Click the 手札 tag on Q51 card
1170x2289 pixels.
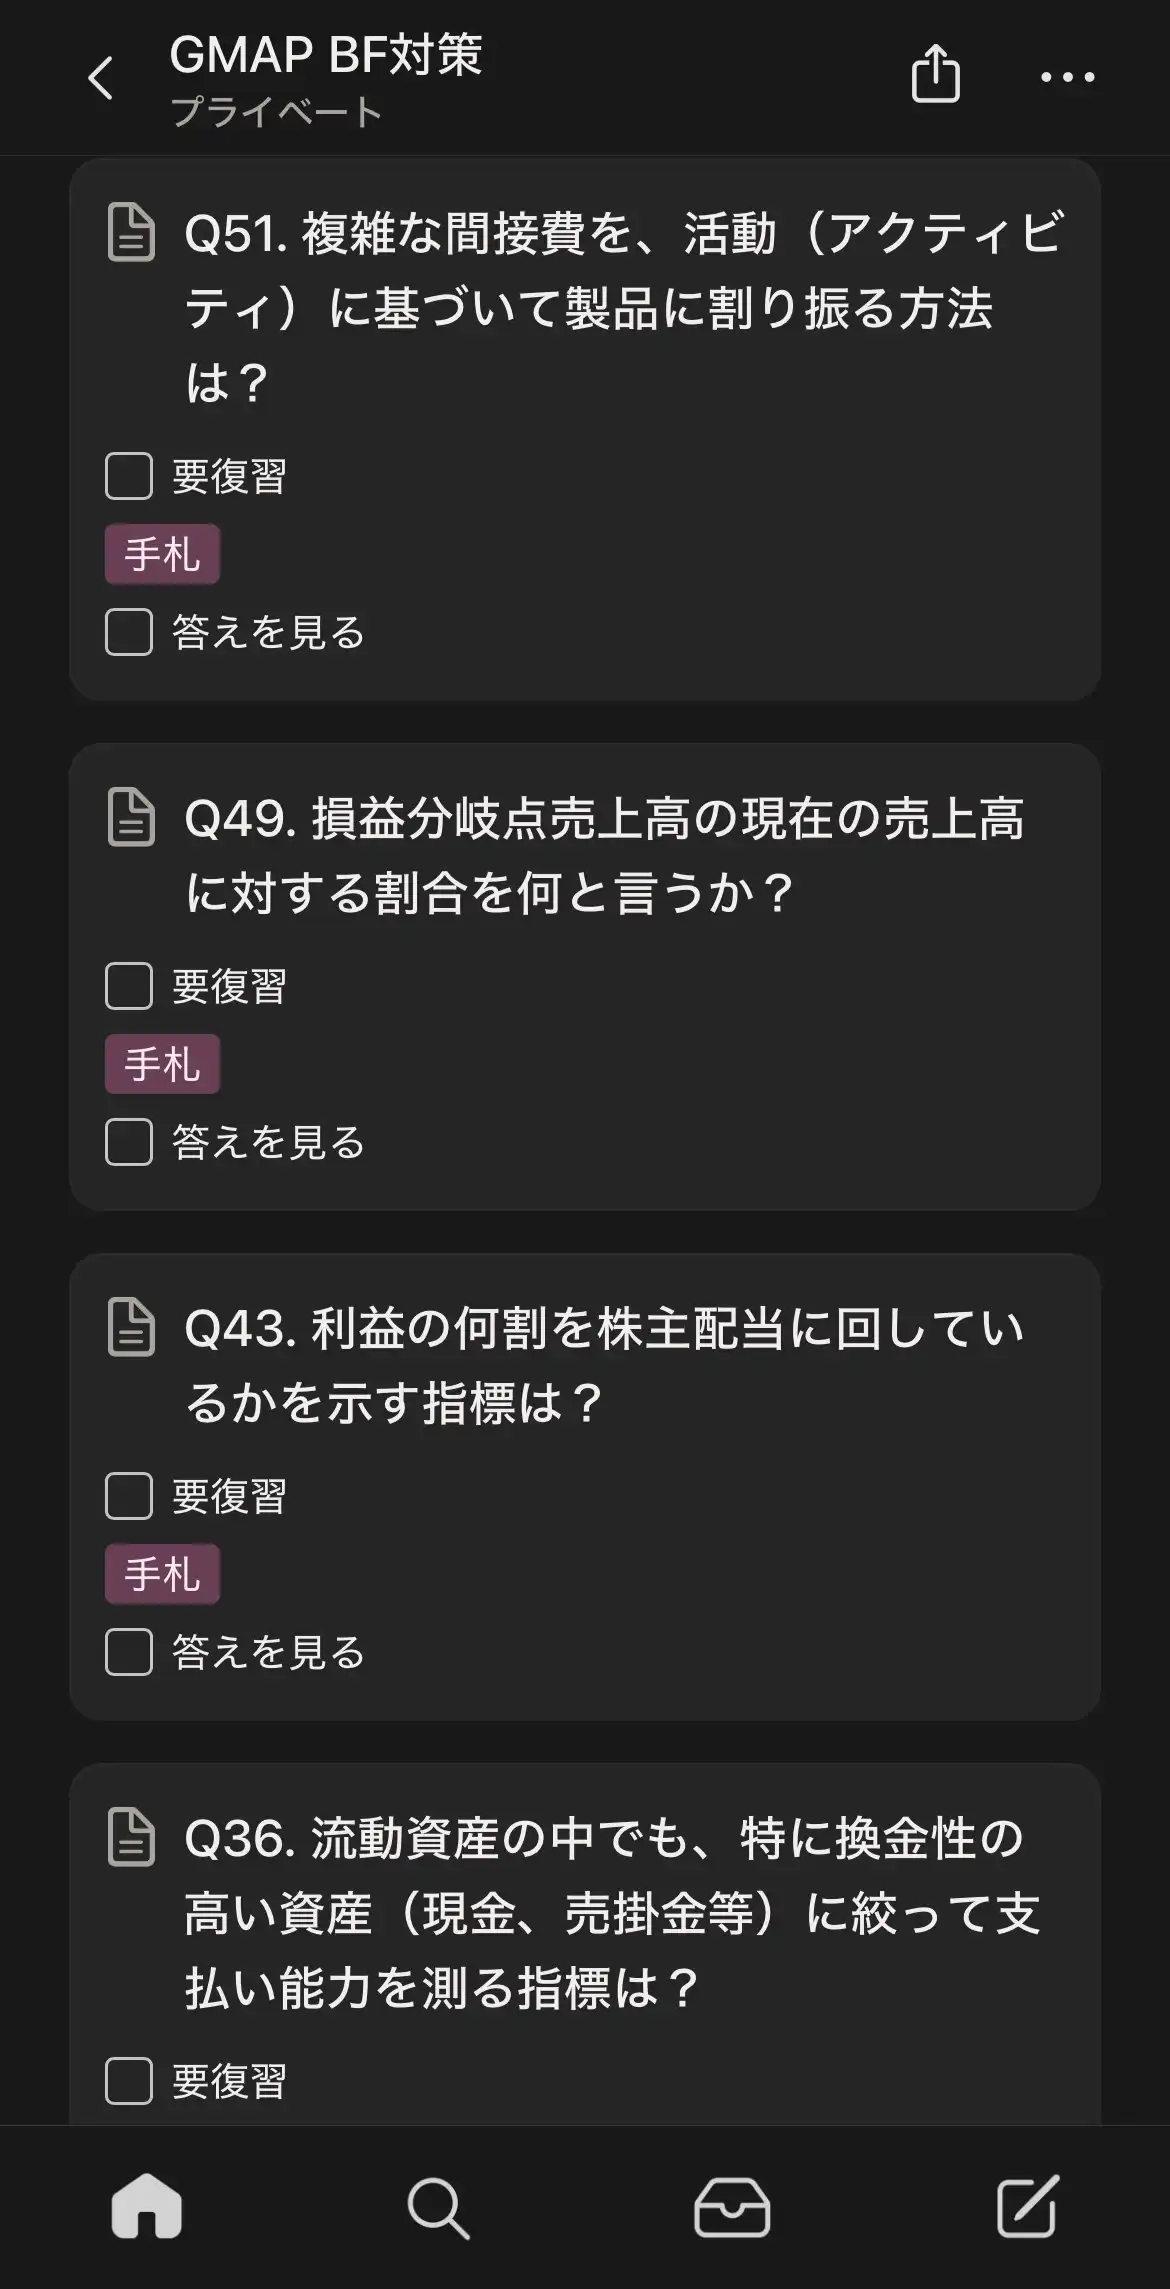[x=162, y=554]
